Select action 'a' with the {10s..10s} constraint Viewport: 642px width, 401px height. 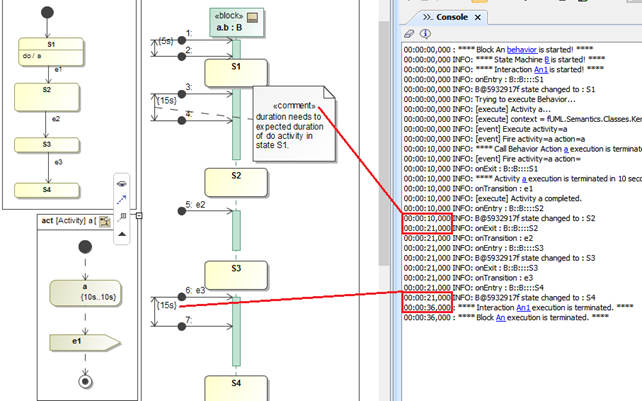(85, 294)
